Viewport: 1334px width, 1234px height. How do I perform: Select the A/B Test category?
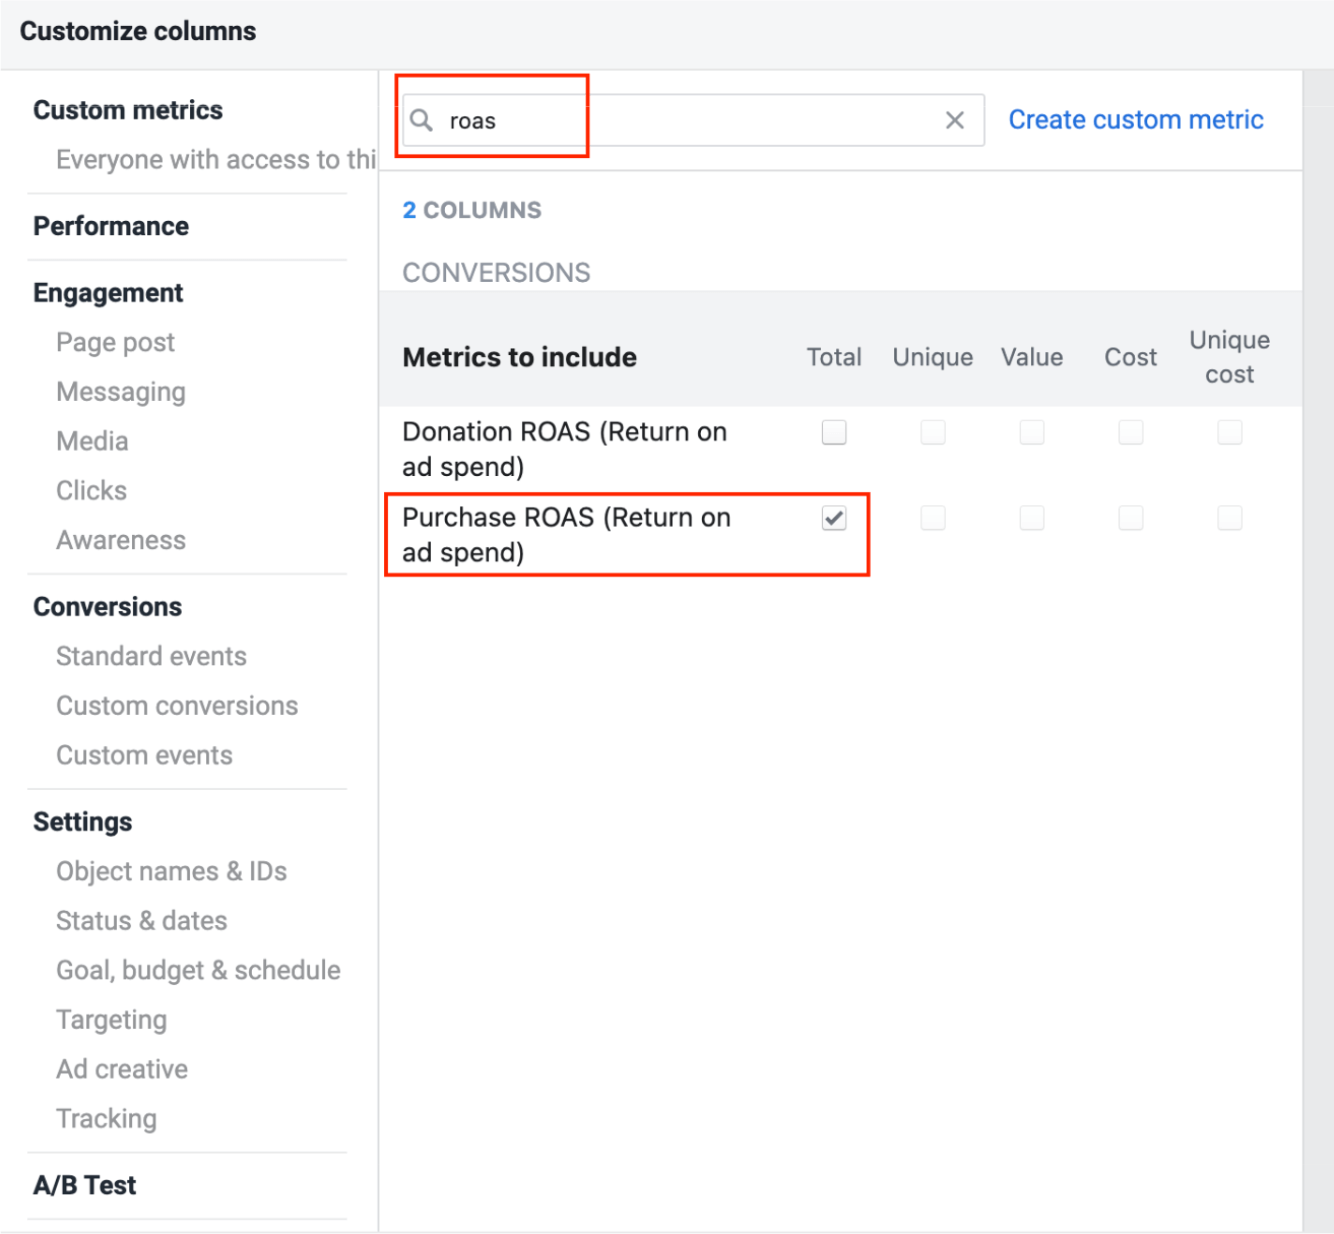click(85, 1185)
